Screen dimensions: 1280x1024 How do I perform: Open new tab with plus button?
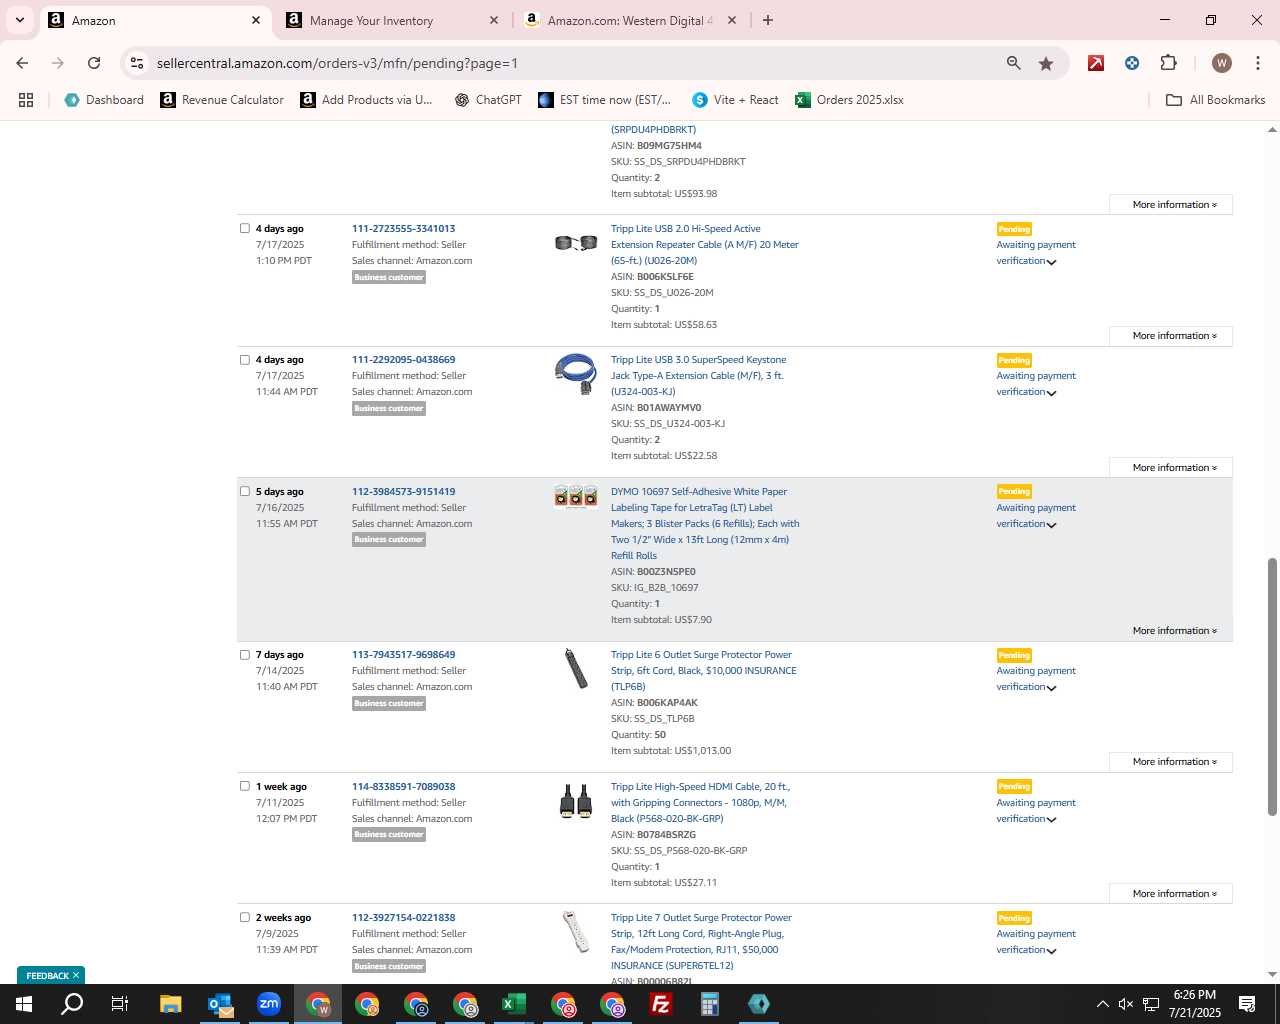point(768,20)
